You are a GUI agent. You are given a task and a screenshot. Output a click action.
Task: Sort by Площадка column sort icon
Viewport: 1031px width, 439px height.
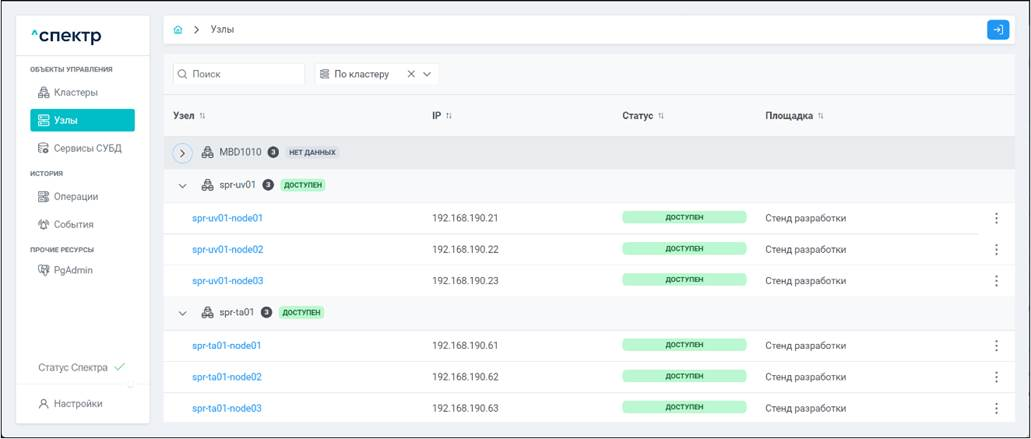821,116
